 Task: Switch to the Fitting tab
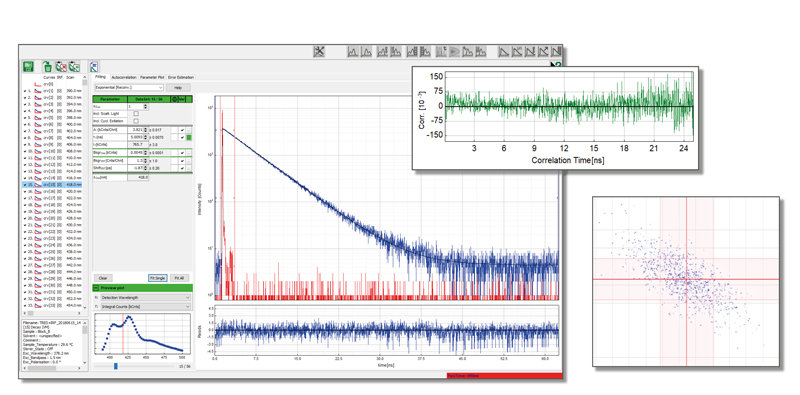click(x=101, y=77)
